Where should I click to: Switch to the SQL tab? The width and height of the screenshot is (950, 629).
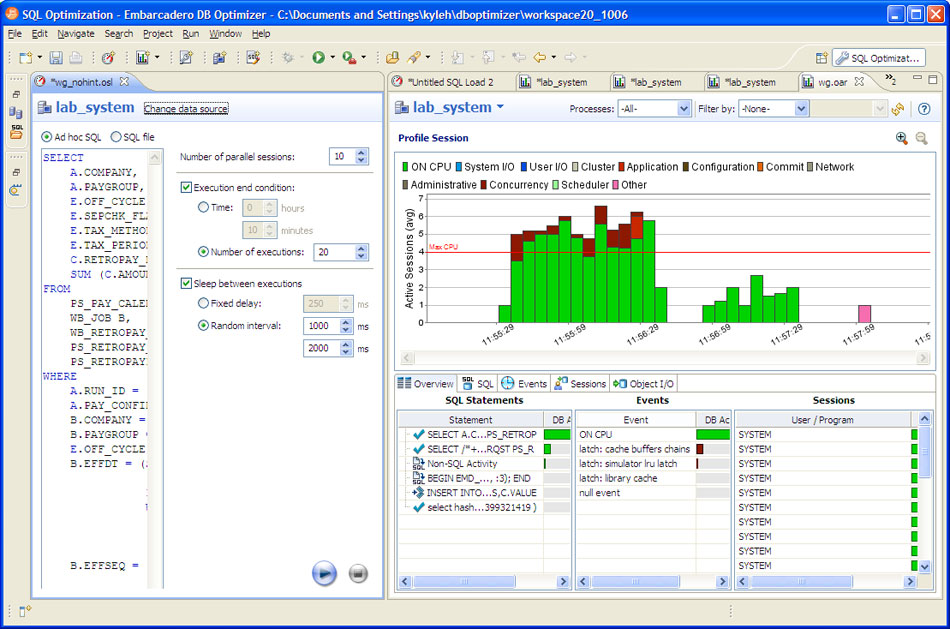point(478,384)
